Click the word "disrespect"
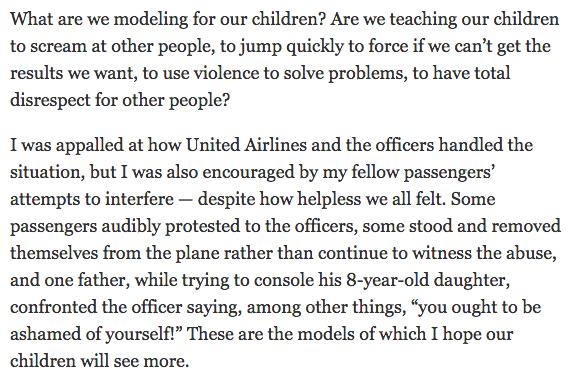 (50, 101)
